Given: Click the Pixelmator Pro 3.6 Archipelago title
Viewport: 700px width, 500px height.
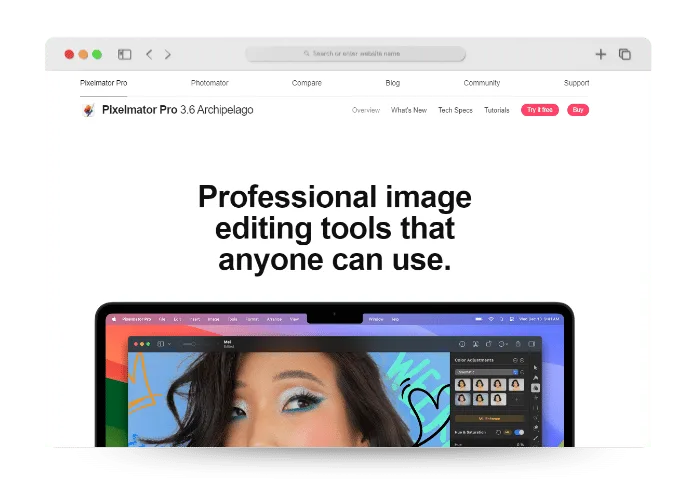Looking at the screenshot, I should 178,110.
